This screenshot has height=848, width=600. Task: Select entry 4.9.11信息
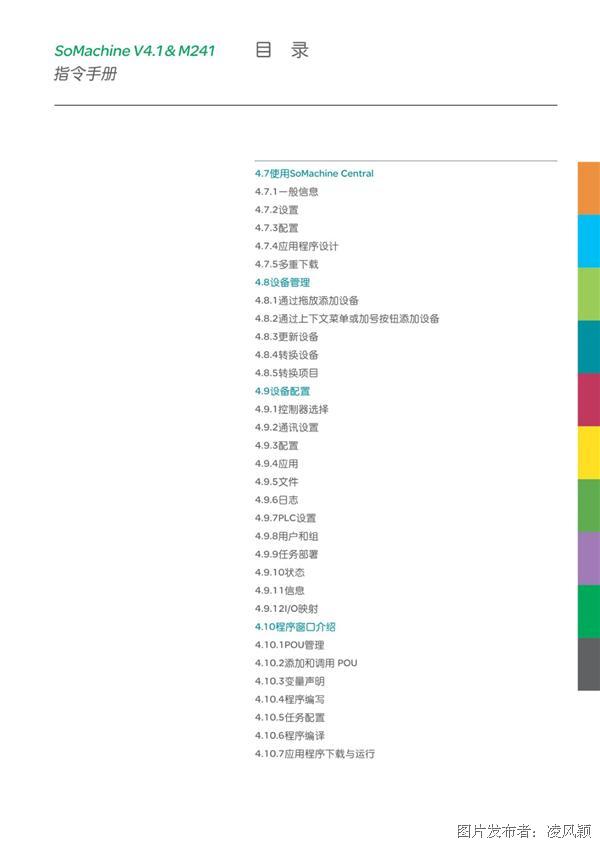(x=280, y=591)
